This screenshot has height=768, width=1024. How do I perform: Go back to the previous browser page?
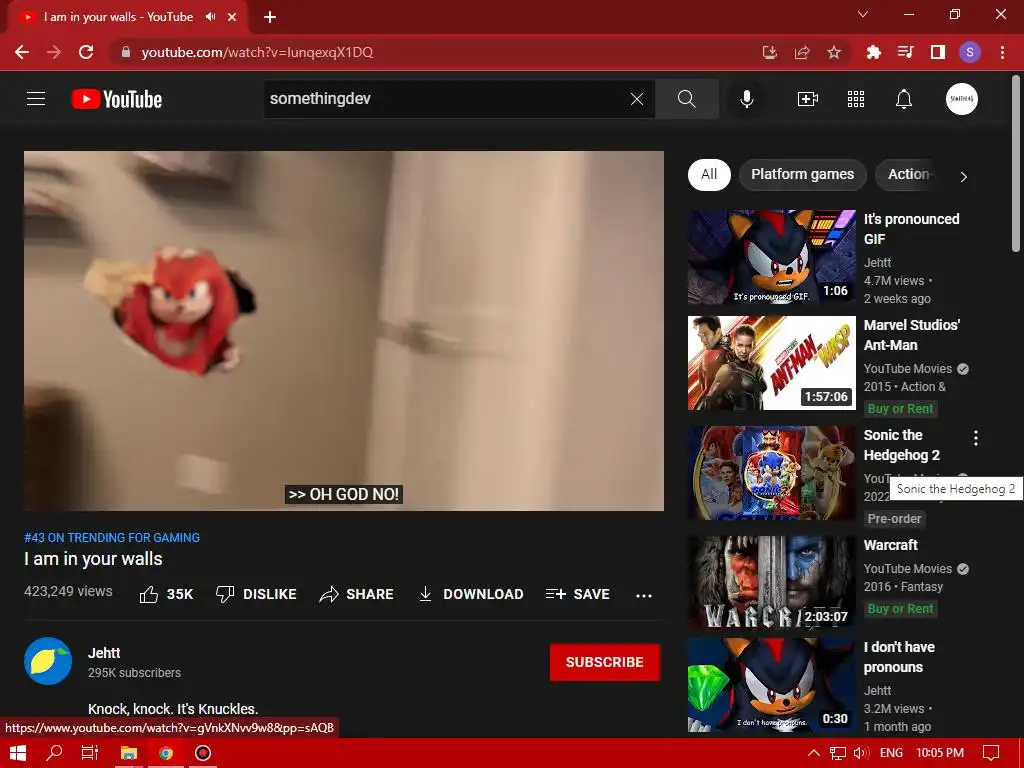tap(22, 52)
